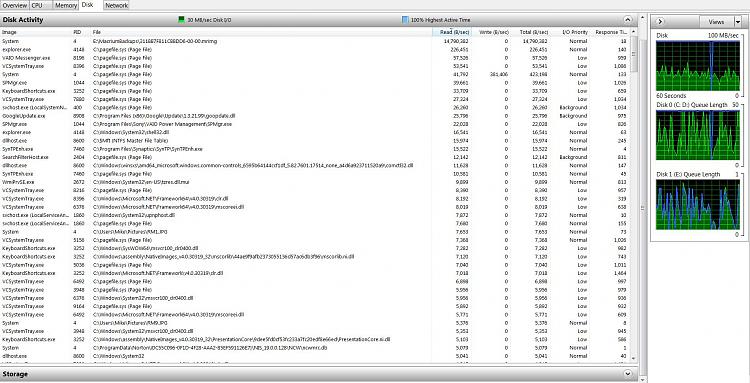This screenshot has height=383, width=750.
Task: Select the Synaptics SynTPEnh.exe file path
Action: pos(148,149)
